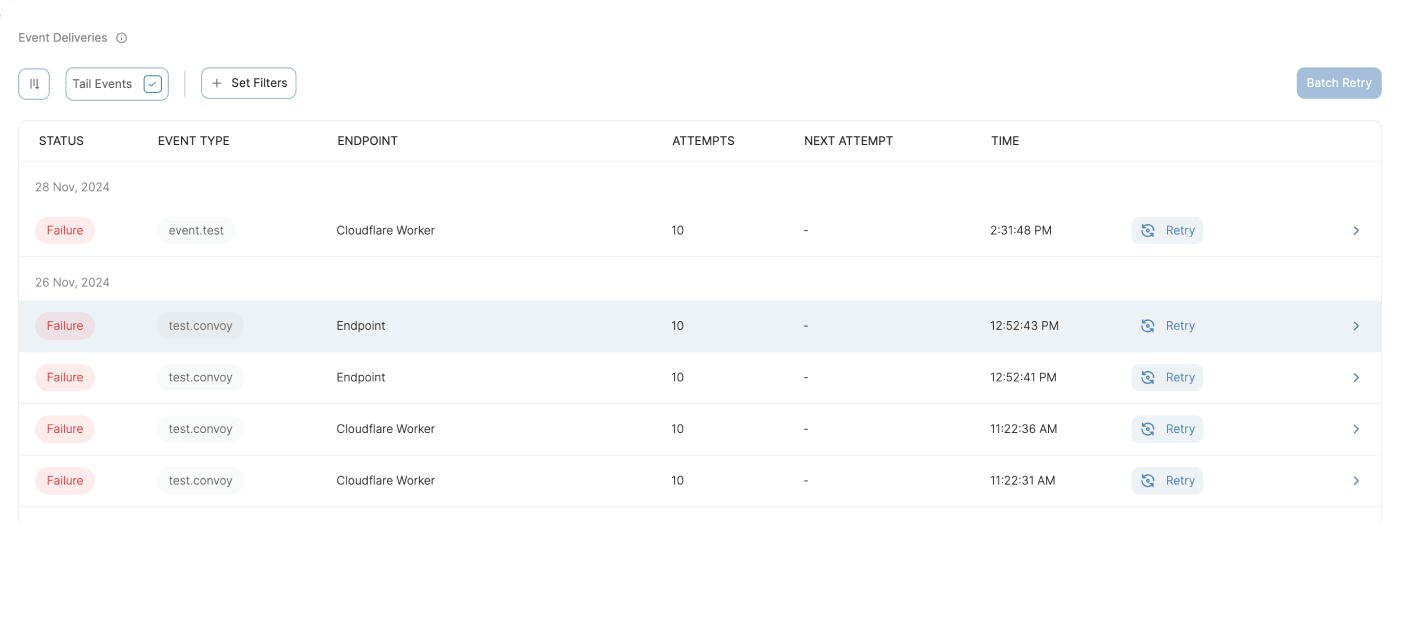Viewport: 1404px width, 641px height.
Task: Click retry icon for the 11:22:31 AM delivery
Action: 1148,481
